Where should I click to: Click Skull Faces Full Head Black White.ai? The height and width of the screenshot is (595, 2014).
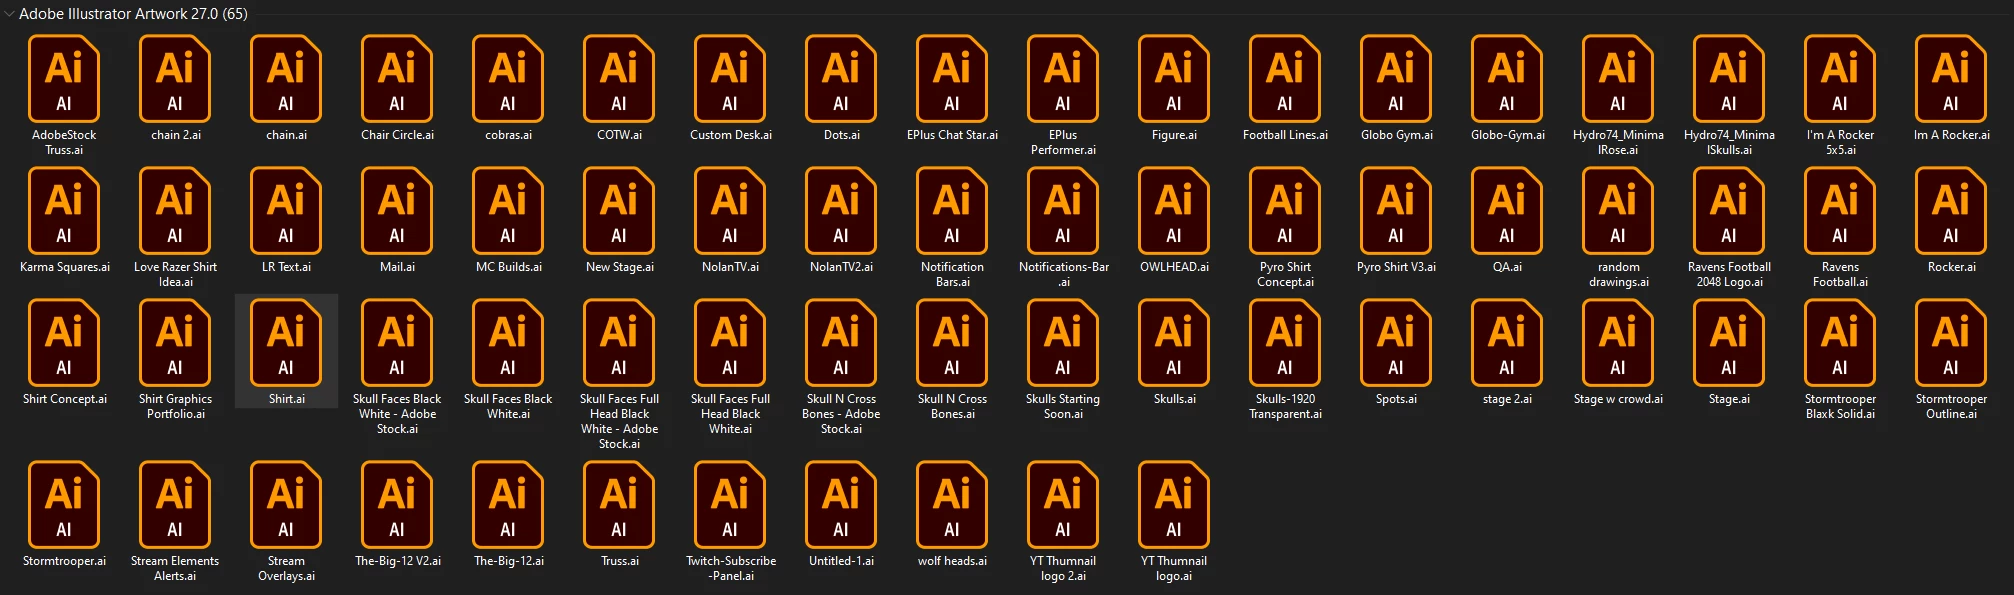click(x=730, y=414)
